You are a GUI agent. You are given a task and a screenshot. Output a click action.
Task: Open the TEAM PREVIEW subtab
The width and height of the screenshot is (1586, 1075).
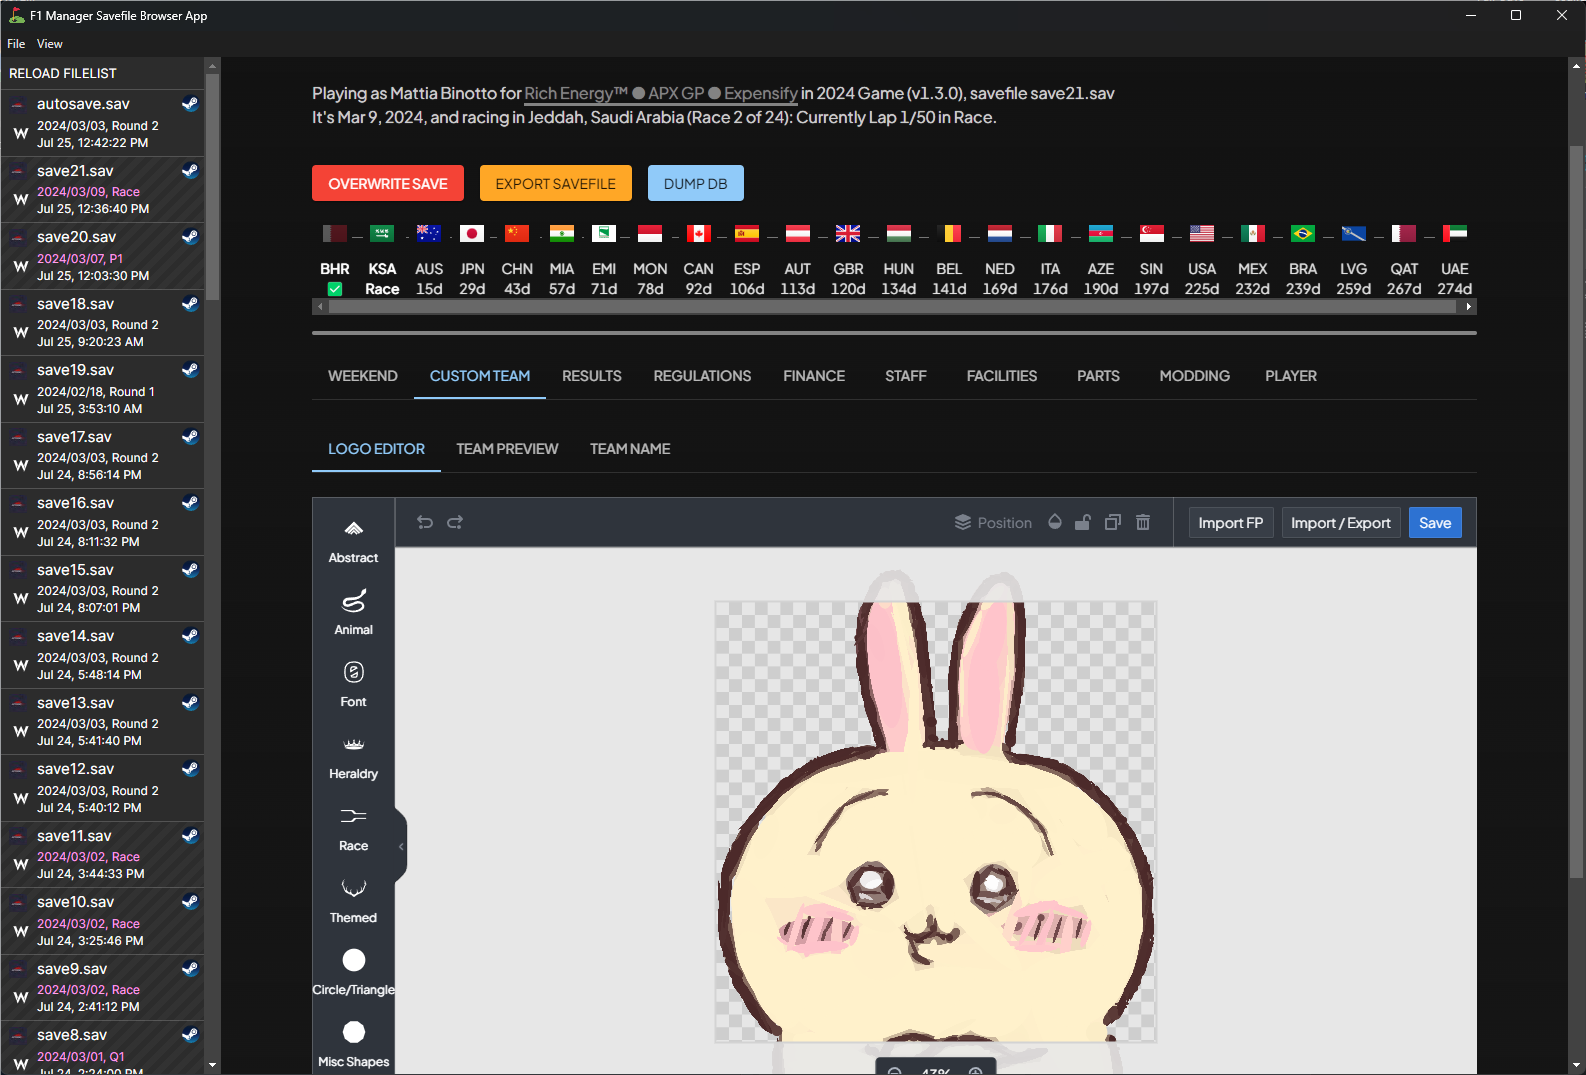click(507, 449)
